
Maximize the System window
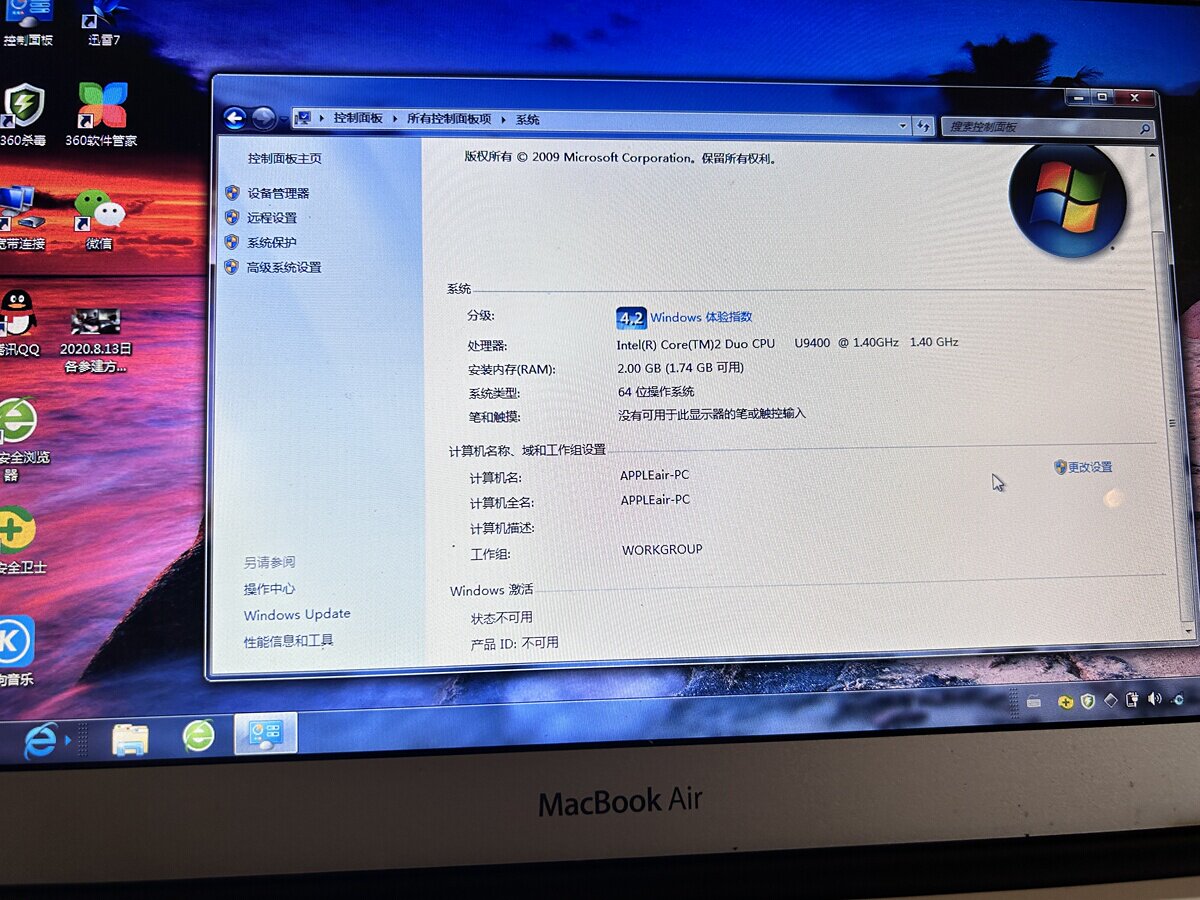(x=1102, y=97)
